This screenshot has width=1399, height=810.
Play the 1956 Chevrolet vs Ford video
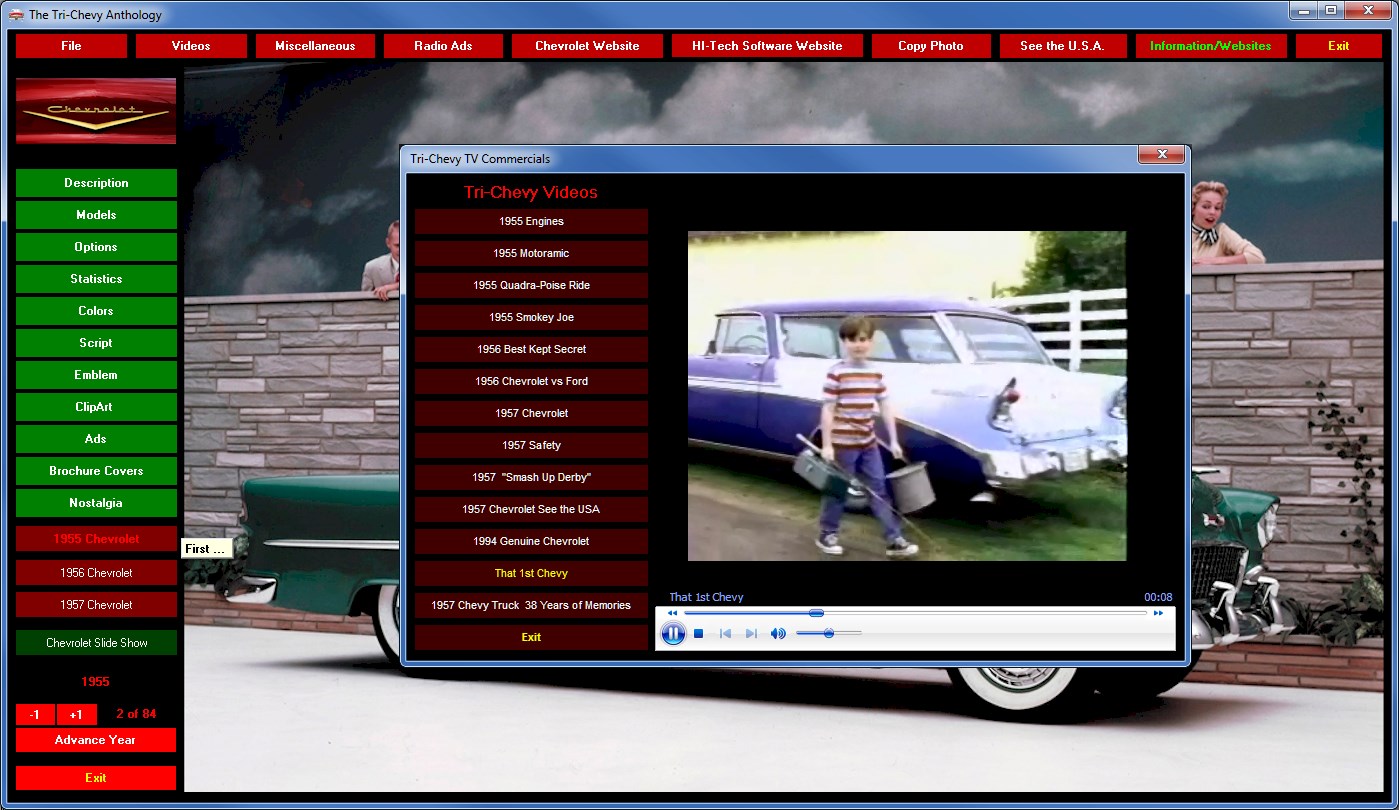click(531, 382)
